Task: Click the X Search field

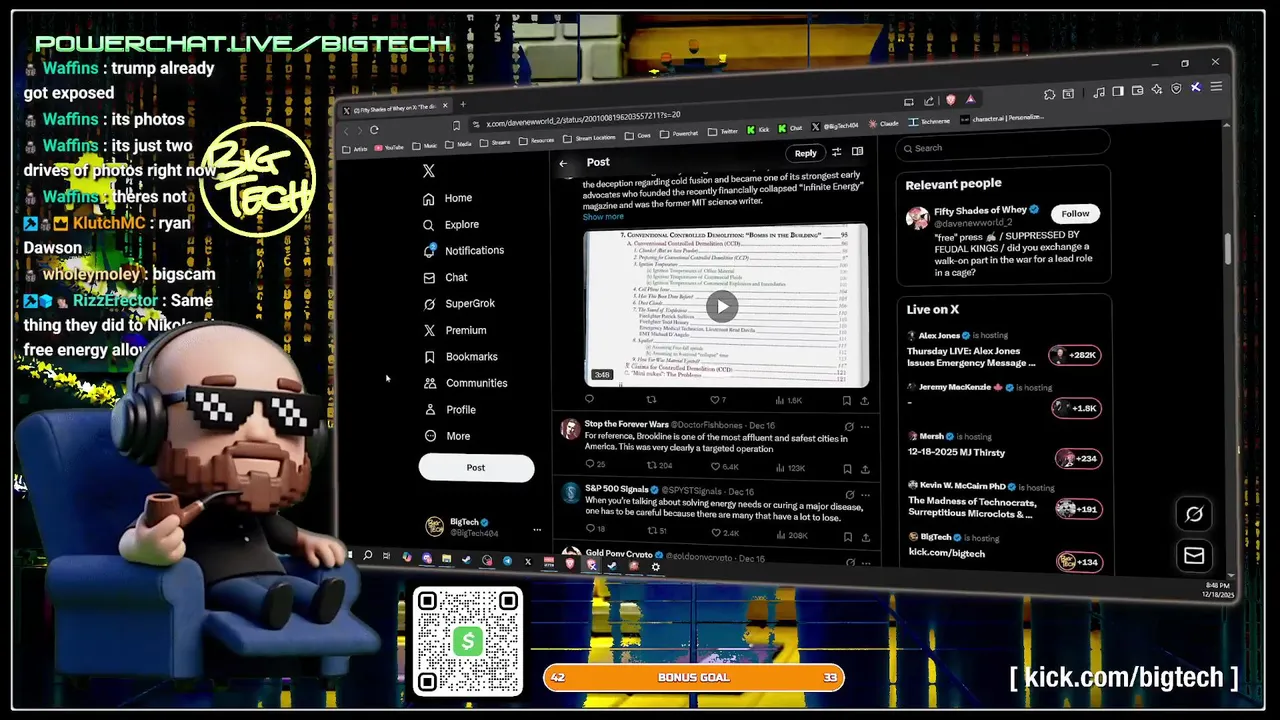Action: pos(1003,148)
